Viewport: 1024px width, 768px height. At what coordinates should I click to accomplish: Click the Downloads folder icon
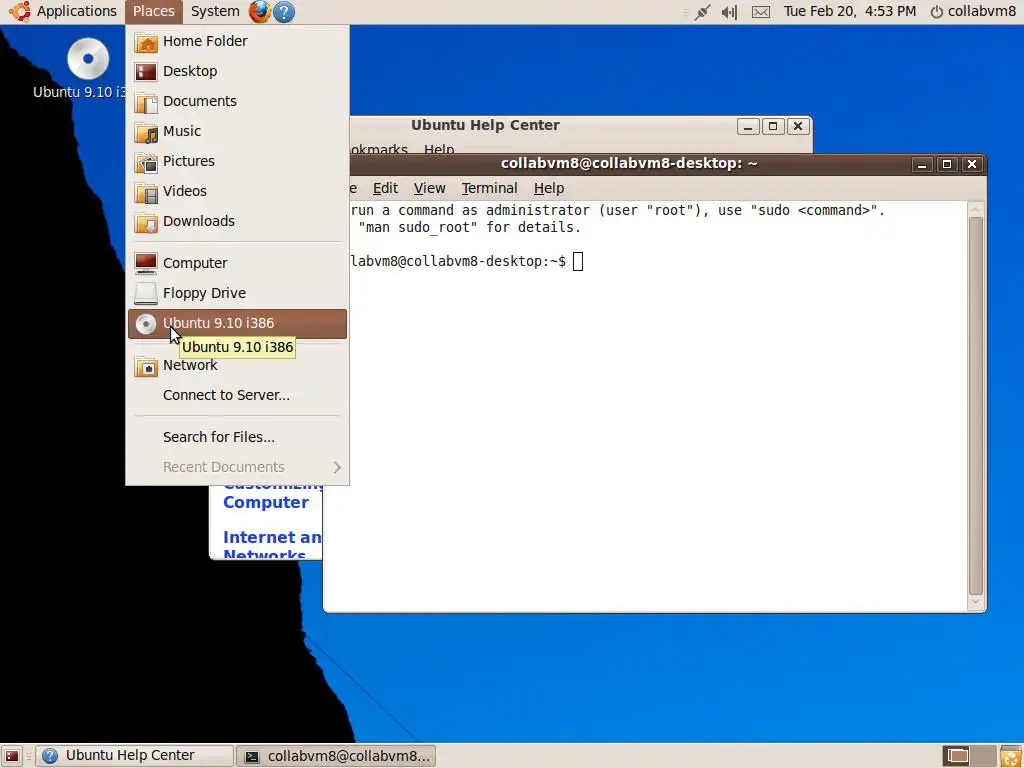pyautogui.click(x=146, y=222)
